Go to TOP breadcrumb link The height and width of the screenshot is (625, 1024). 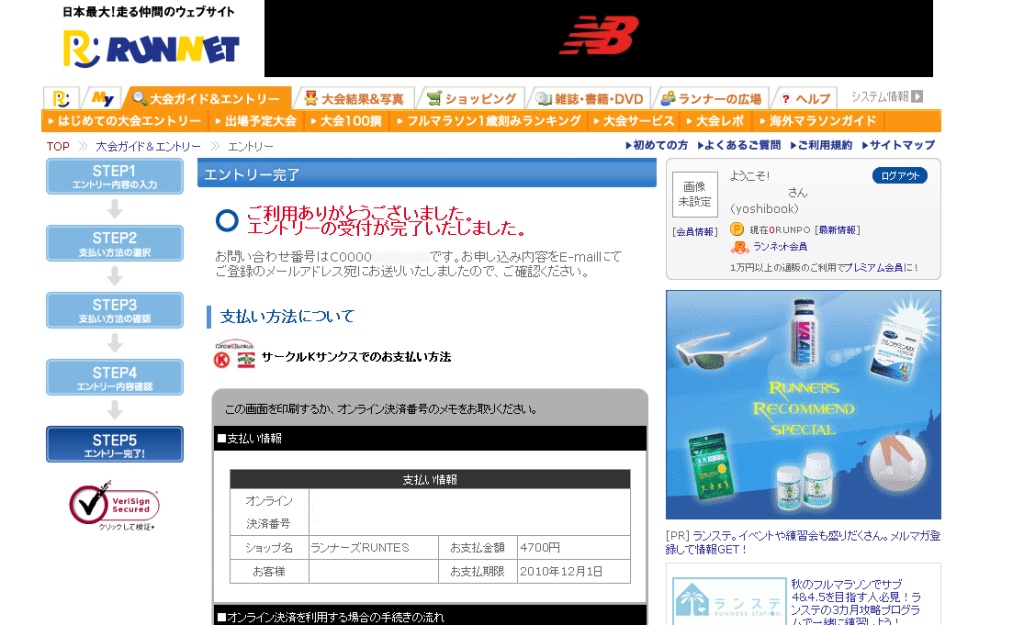click(57, 146)
